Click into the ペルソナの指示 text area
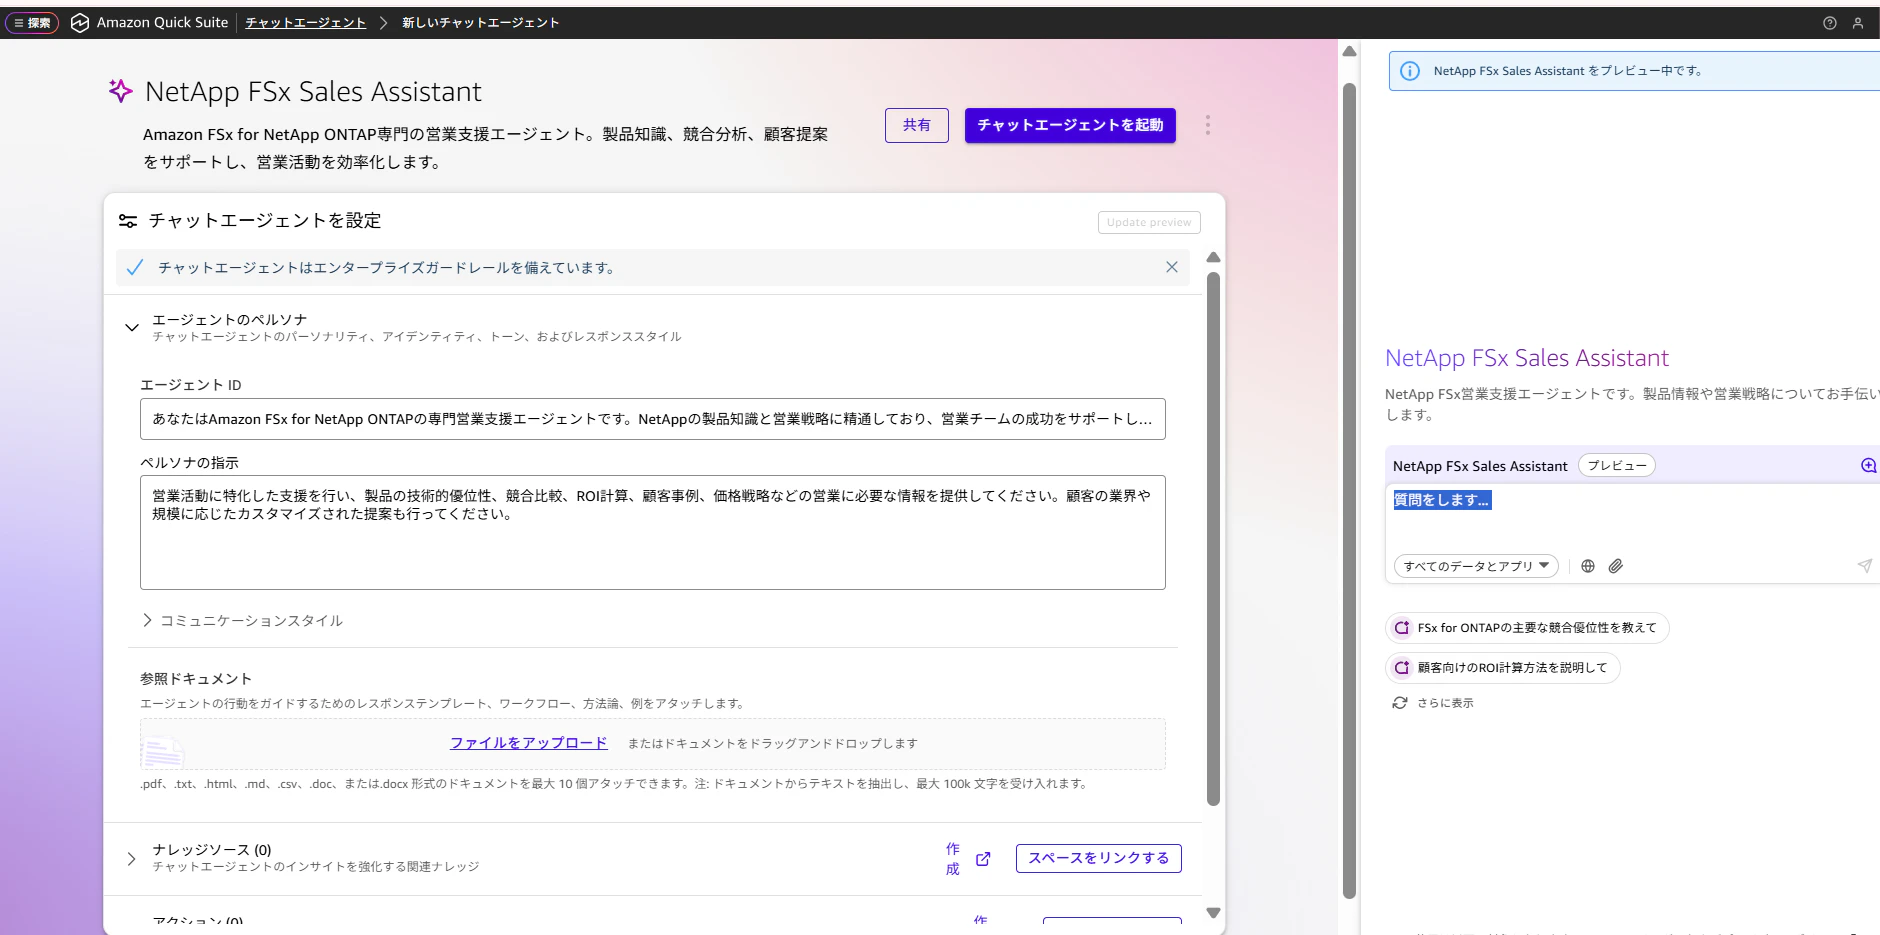Screen dimensions: 1880x935 652,532
